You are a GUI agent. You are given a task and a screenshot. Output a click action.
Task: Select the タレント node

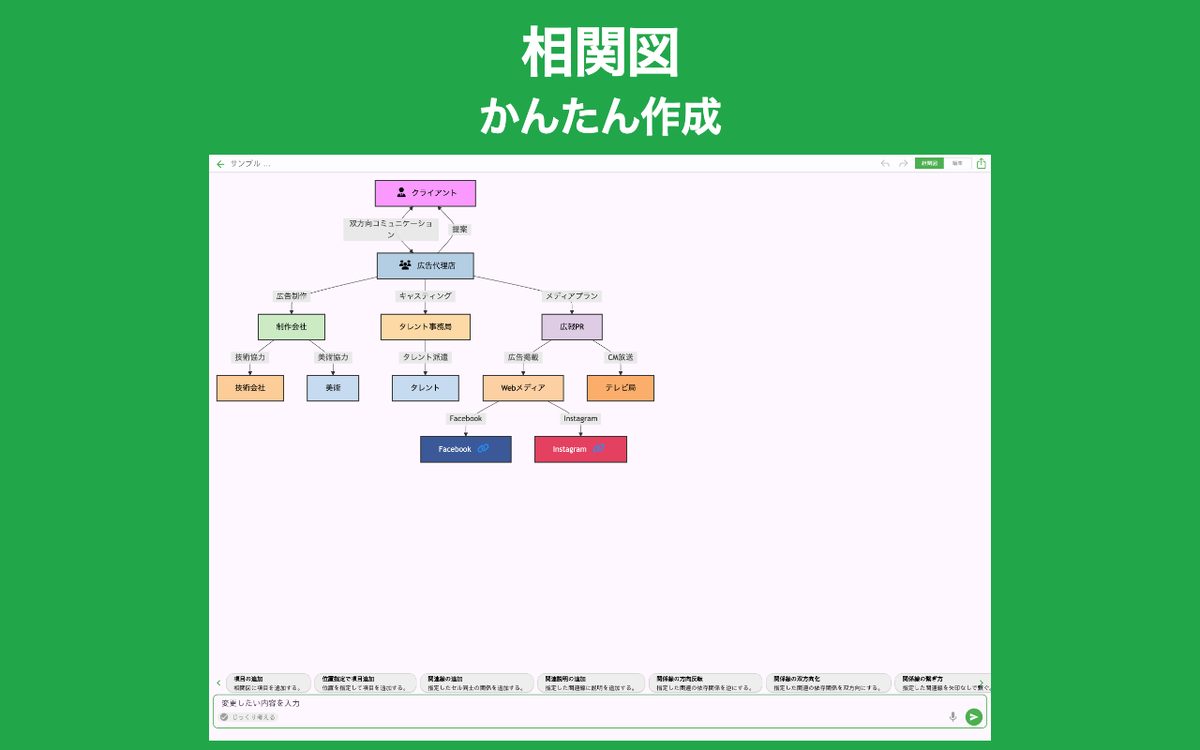(x=425, y=388)
